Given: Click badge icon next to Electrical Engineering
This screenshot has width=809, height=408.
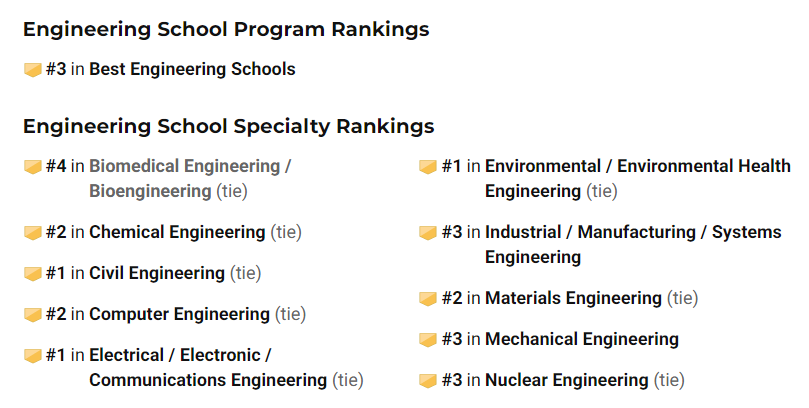Looking at the screenshot, I should coord(32,356).
